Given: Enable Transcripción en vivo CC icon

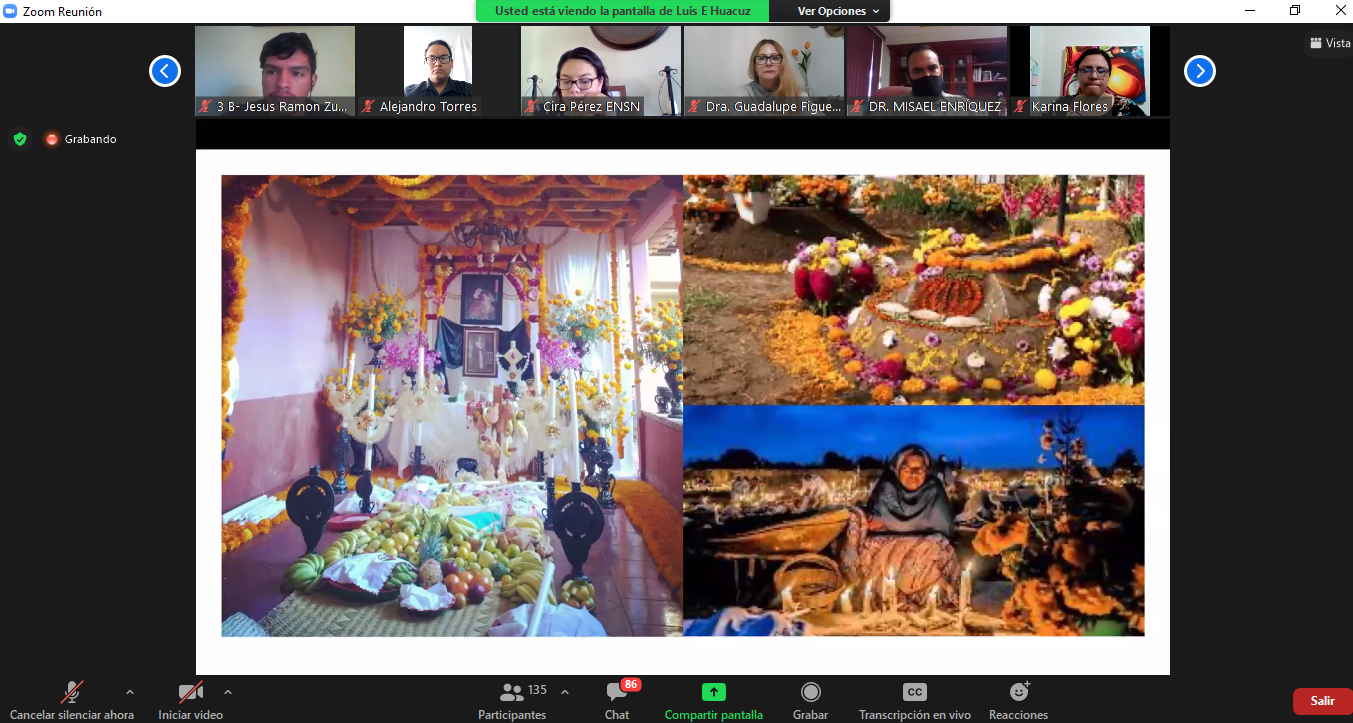Looking at the screenshot, I should [x=914, y=692].
